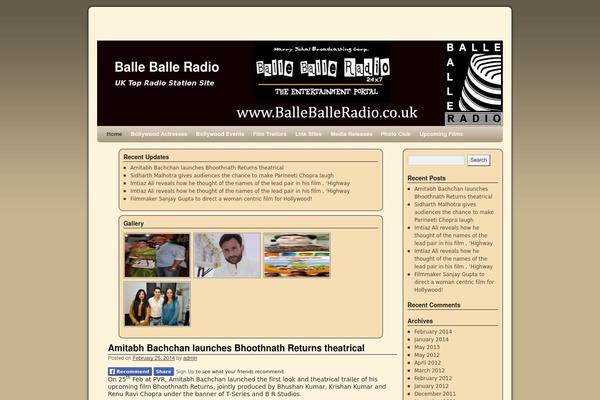Open May 2012 archive
The width and height of the screenshot is (600, 400).
tap(427, 355)
